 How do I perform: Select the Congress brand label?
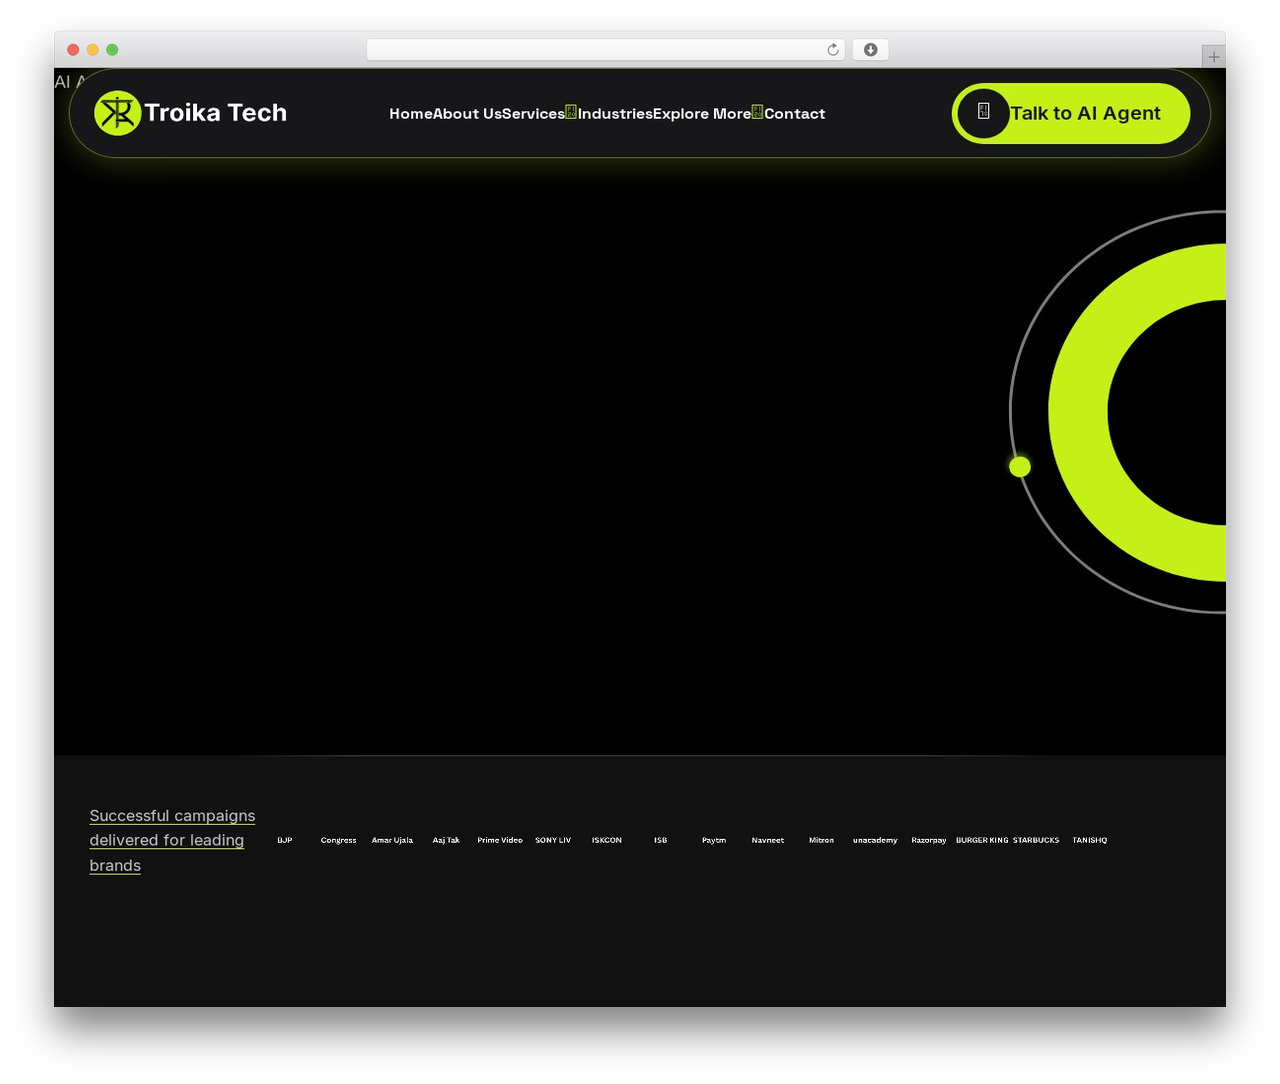pos(338,840)
